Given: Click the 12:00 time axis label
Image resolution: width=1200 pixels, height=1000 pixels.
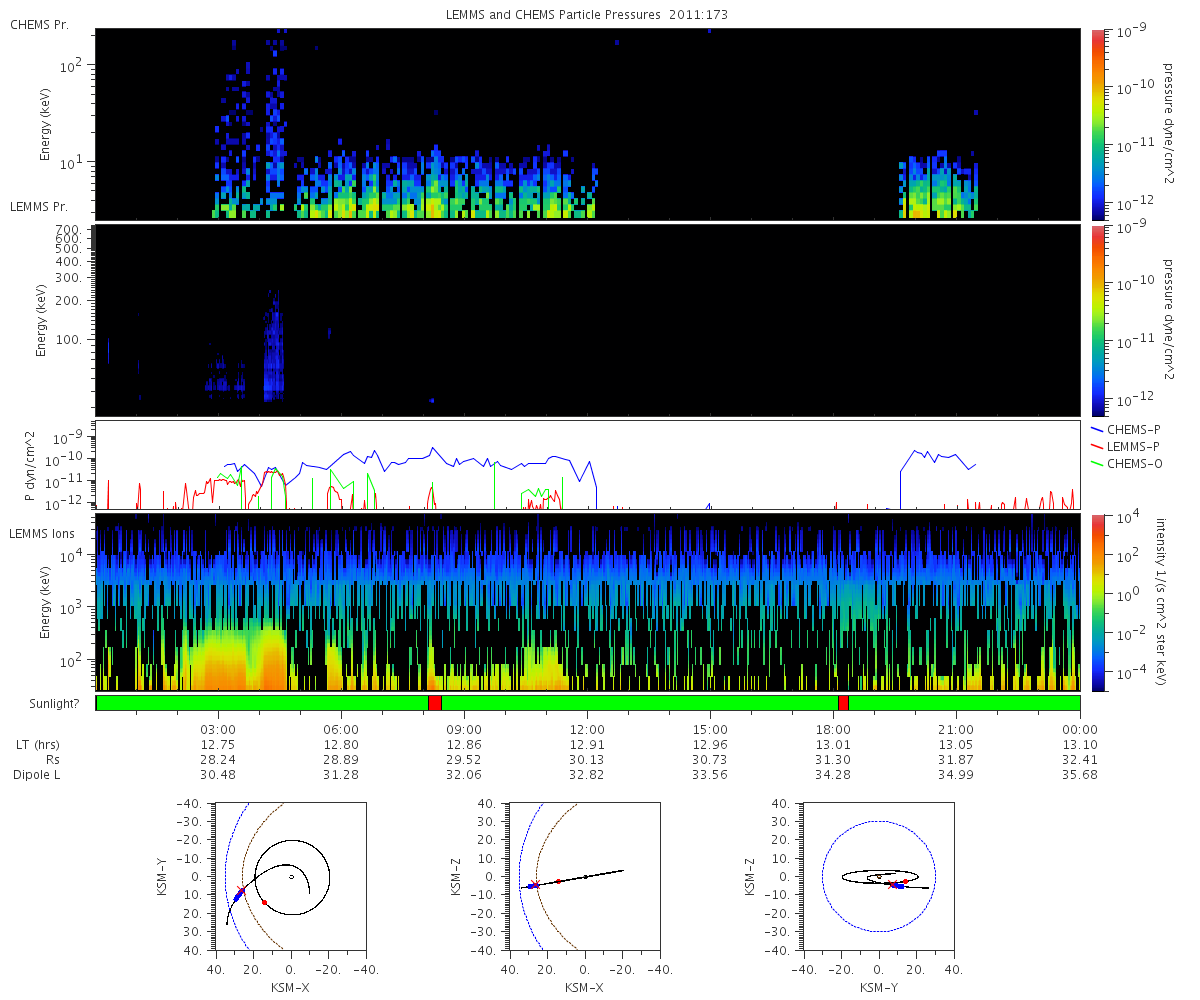Looking at the screenshot, I should (x=586, y=730).
